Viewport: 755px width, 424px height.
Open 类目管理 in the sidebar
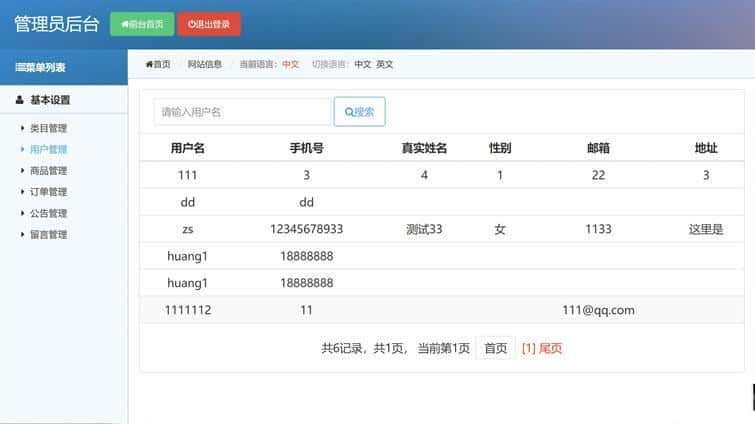48,128
